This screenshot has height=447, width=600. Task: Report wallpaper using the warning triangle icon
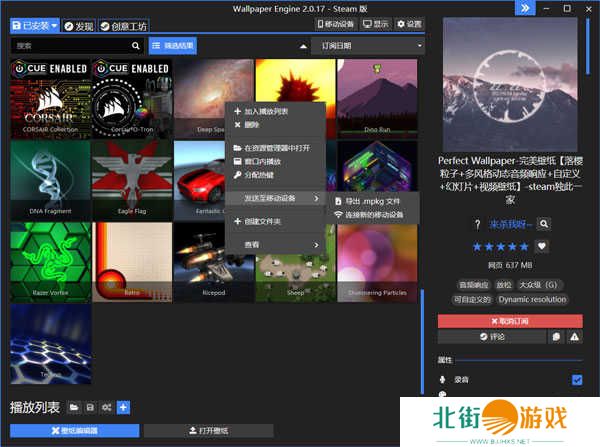click(x=574, y=337)
